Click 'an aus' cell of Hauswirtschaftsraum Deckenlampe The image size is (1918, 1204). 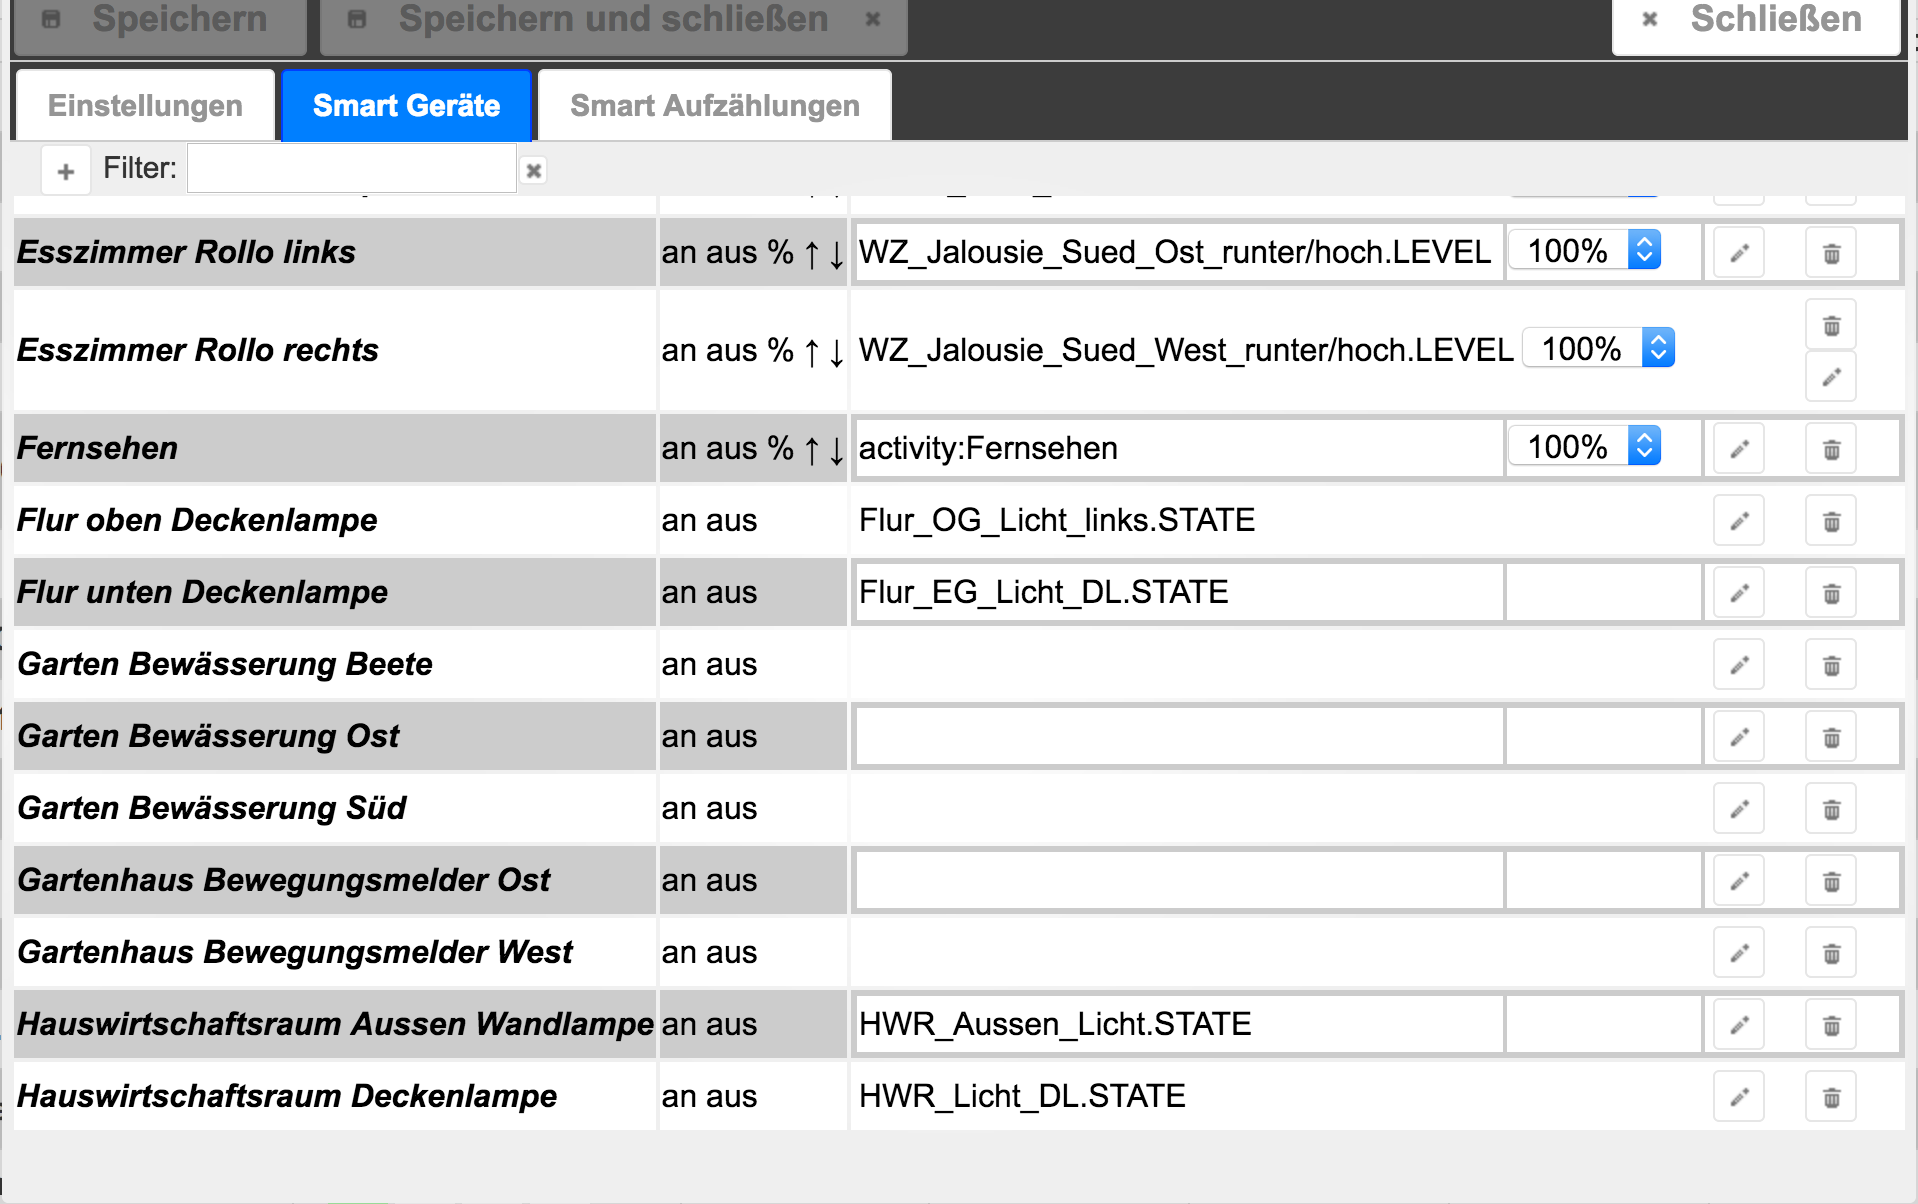click(753, 1096)
